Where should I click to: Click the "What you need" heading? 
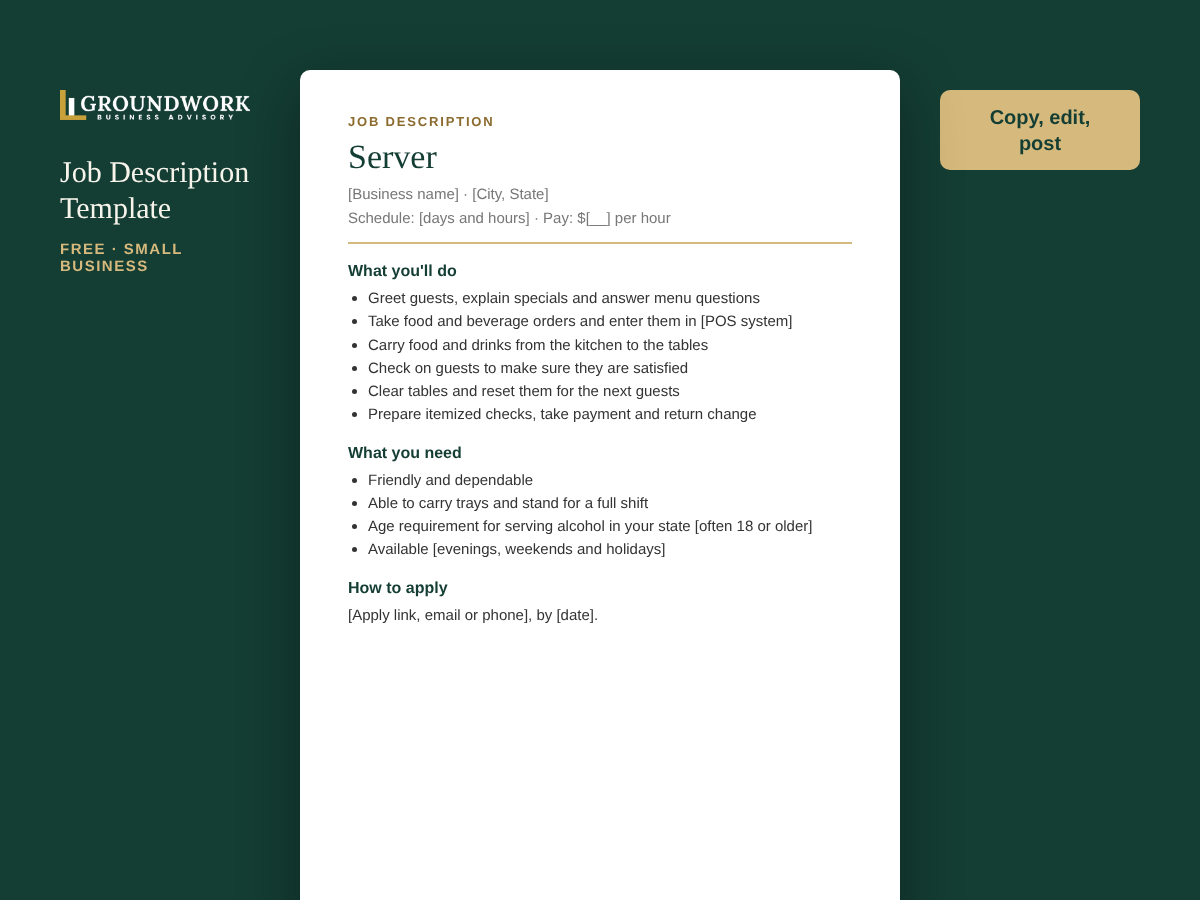[405, 453]
